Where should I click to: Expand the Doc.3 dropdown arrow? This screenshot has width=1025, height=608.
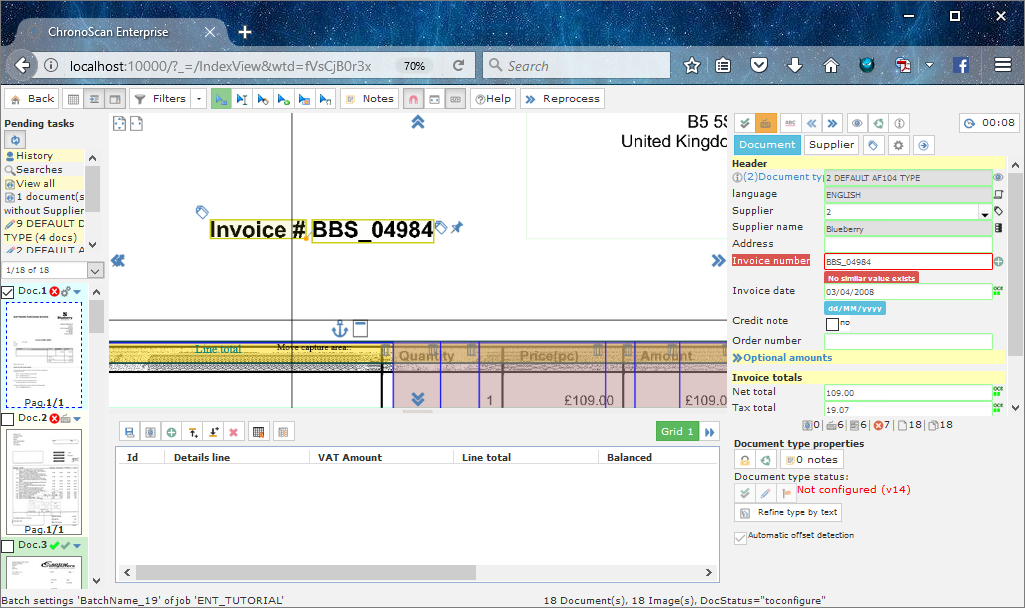click(x=77, y=545)
